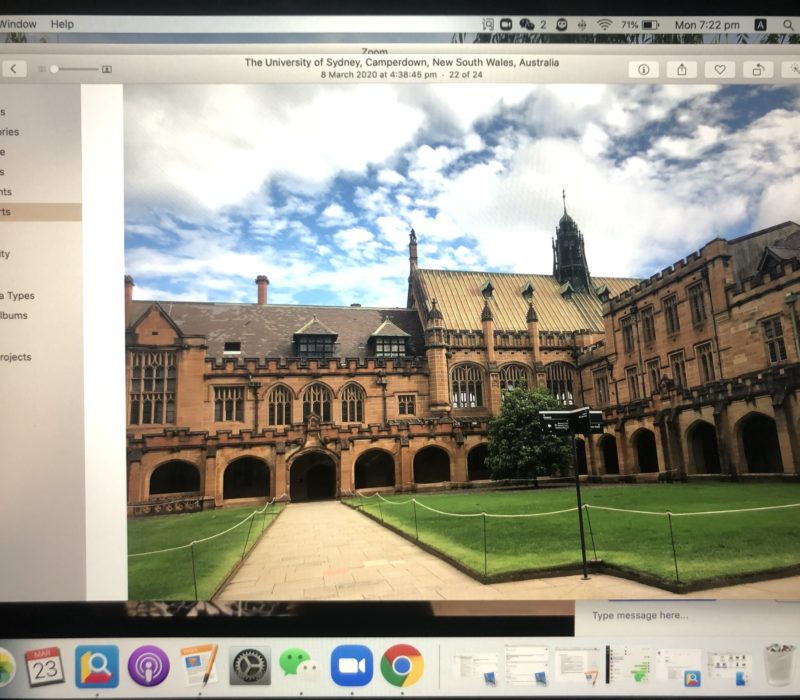Open Spotlight search magnifier
800x700 pixels.
pos(788,24)
